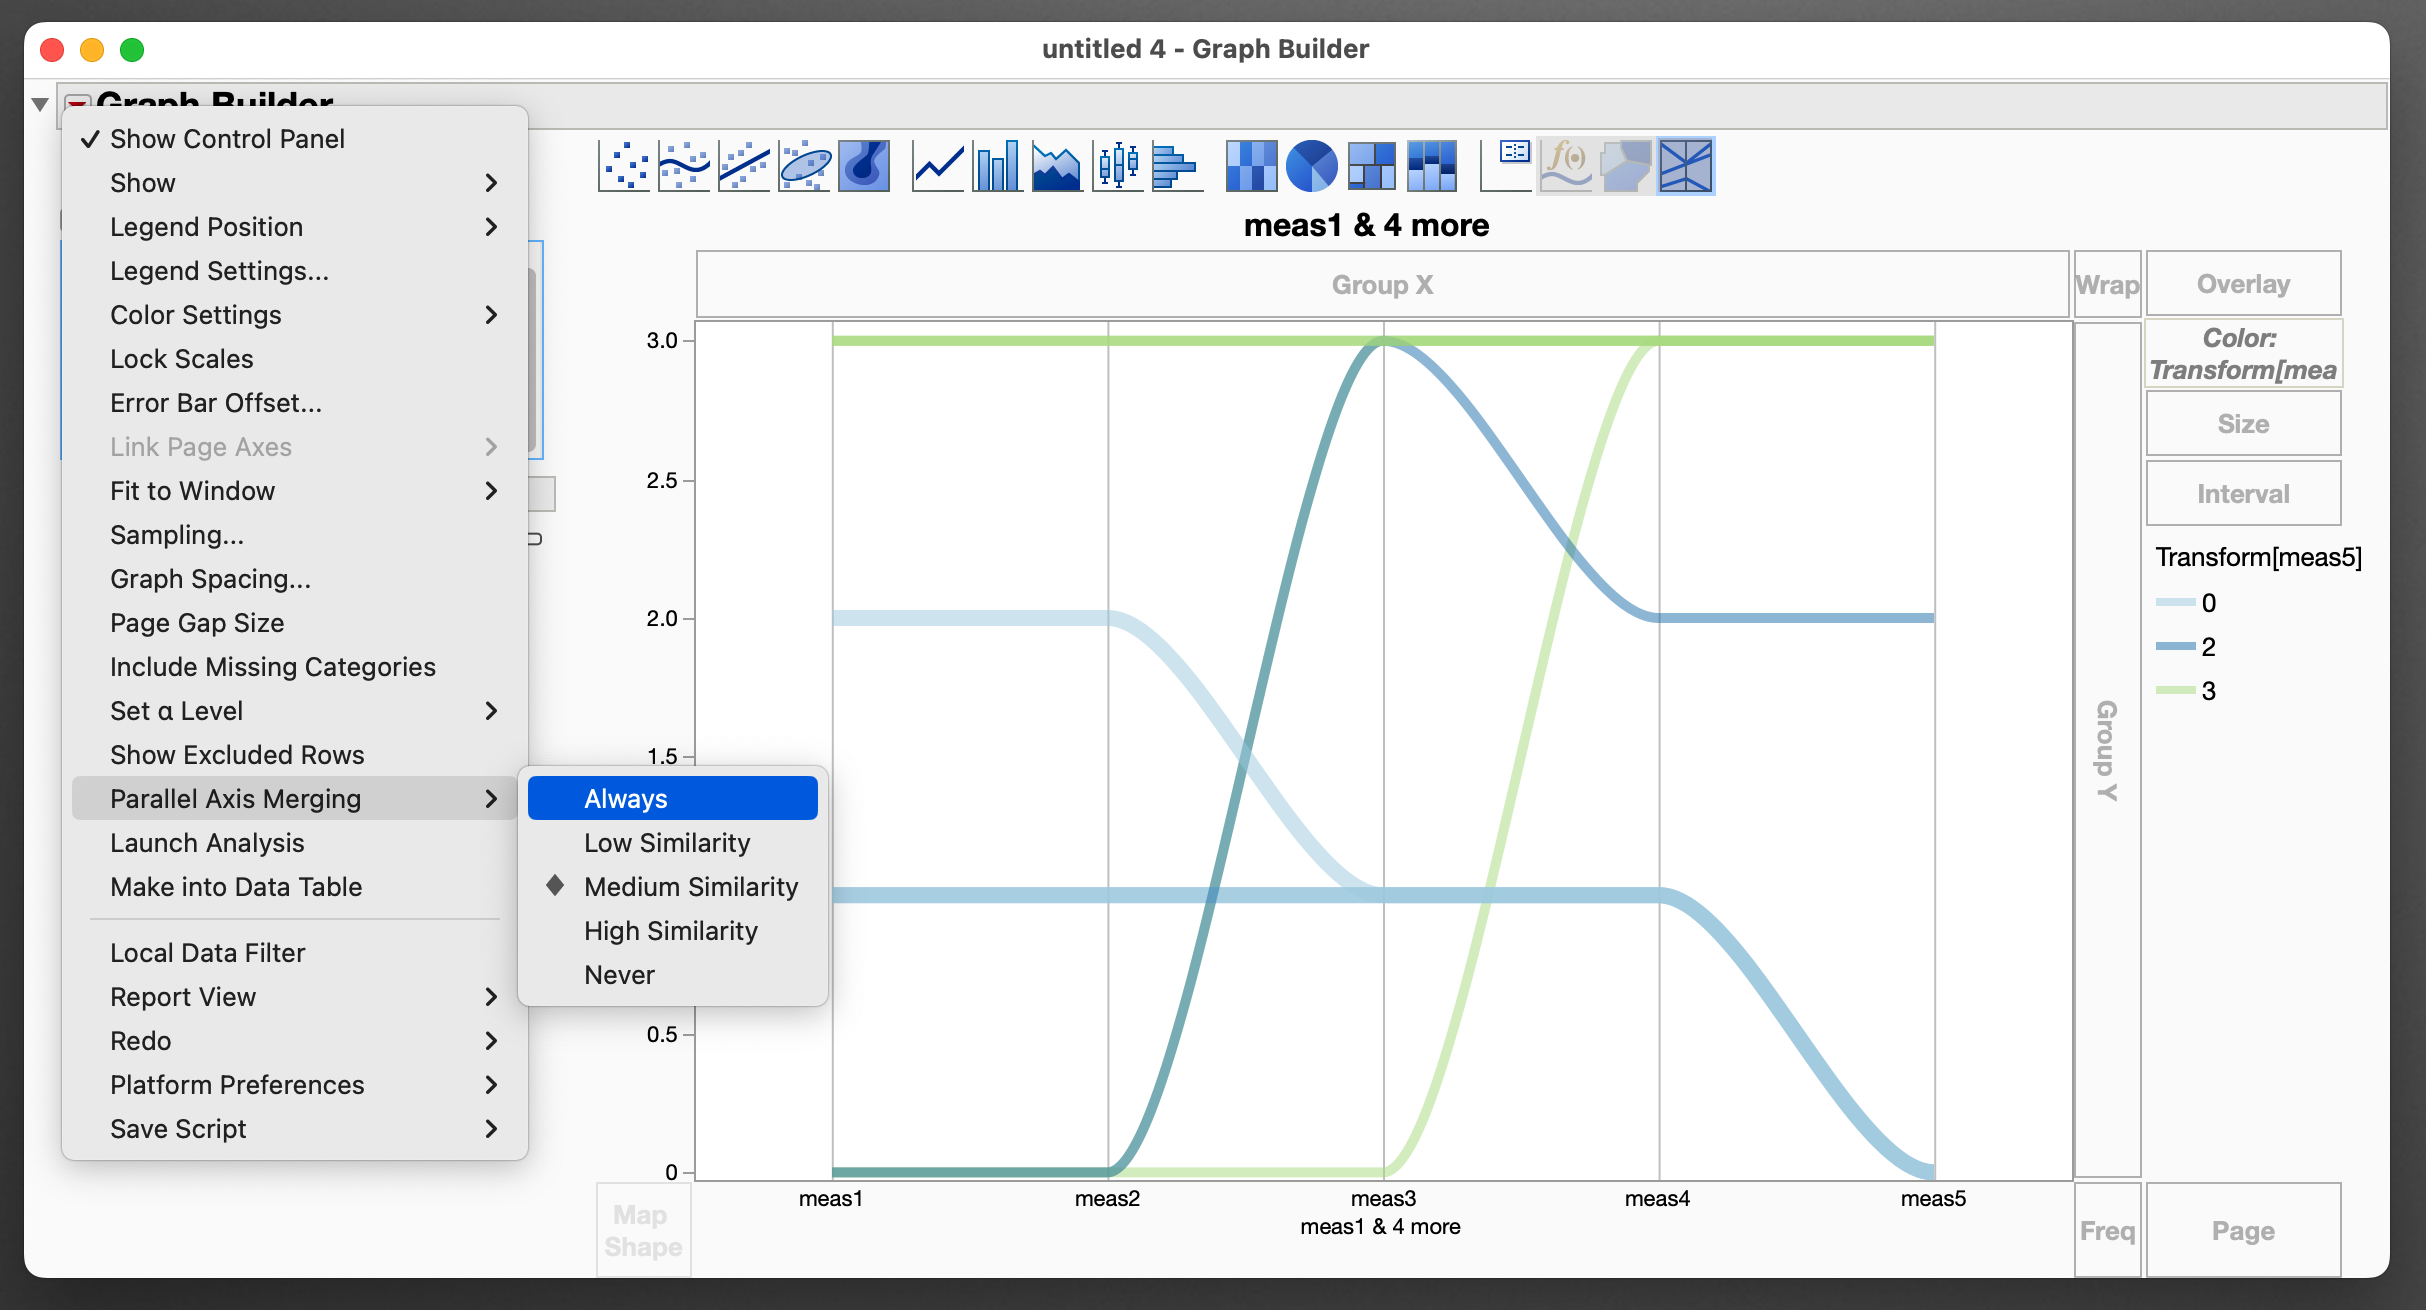Click Make into Data Table
The width and height of the screenshot is (2426, 1310).
coord(236,887)
